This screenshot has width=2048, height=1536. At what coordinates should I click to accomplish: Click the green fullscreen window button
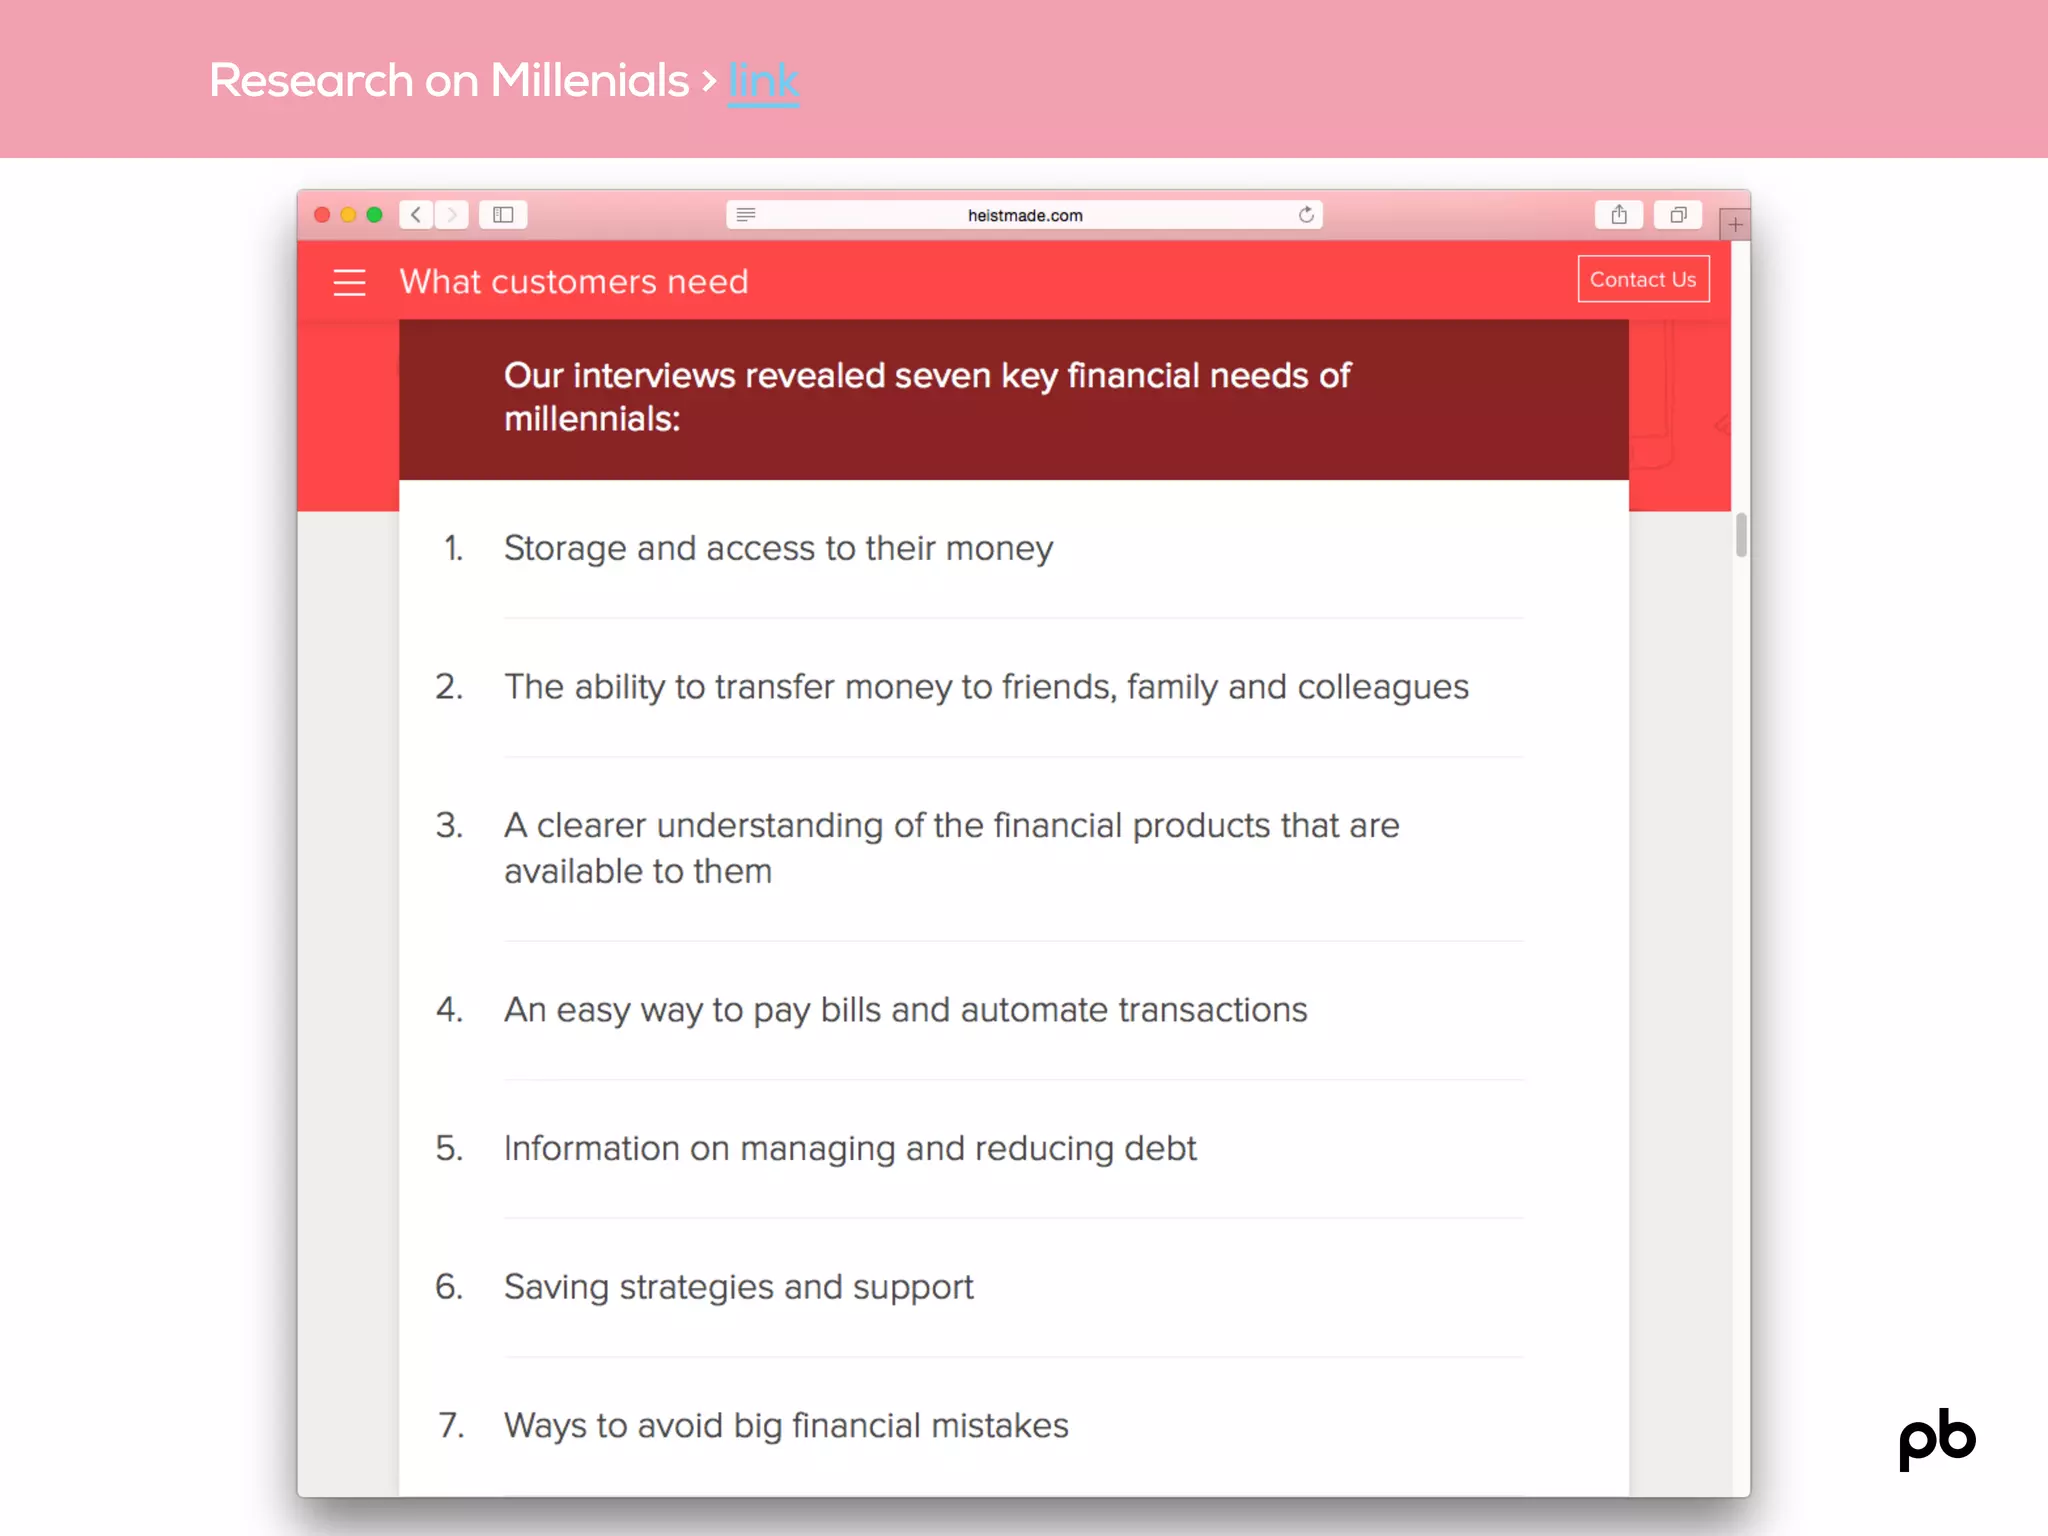click(375, 215)
